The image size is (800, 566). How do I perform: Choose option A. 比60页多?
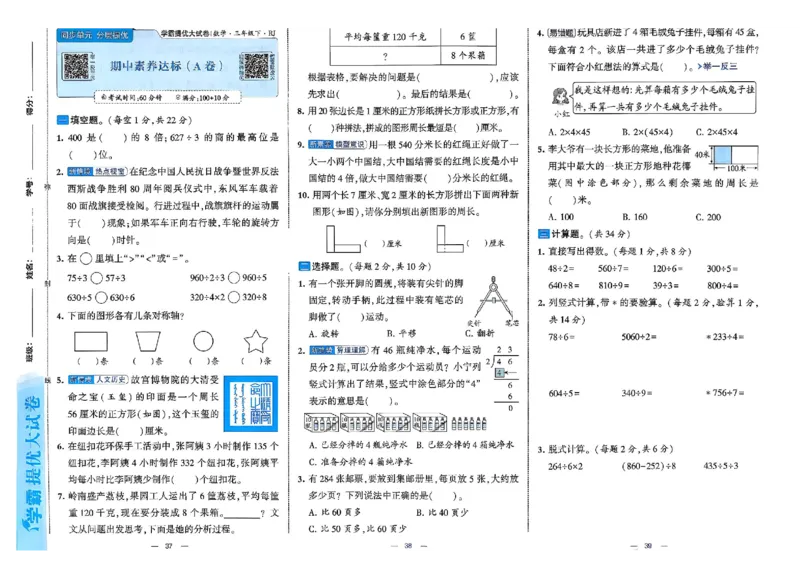click(335, 512)
